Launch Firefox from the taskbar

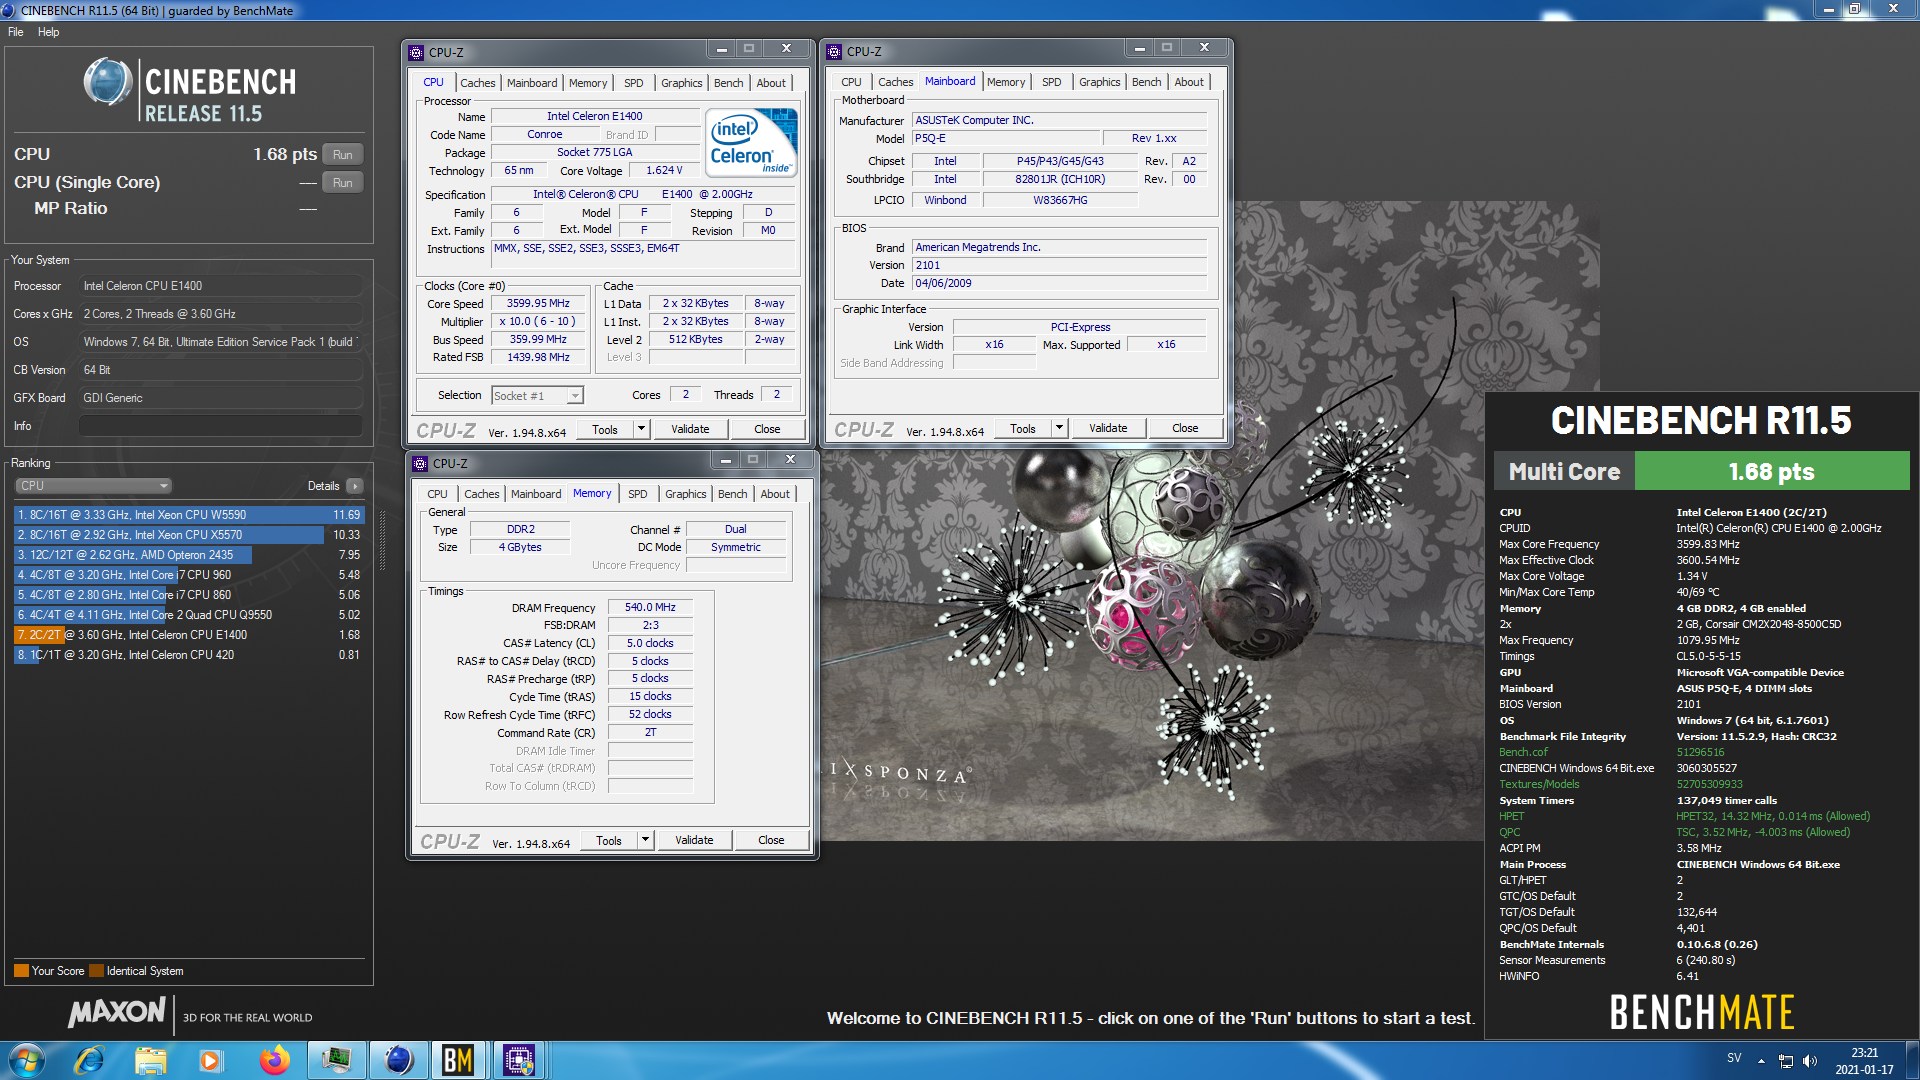[273, 1060]
